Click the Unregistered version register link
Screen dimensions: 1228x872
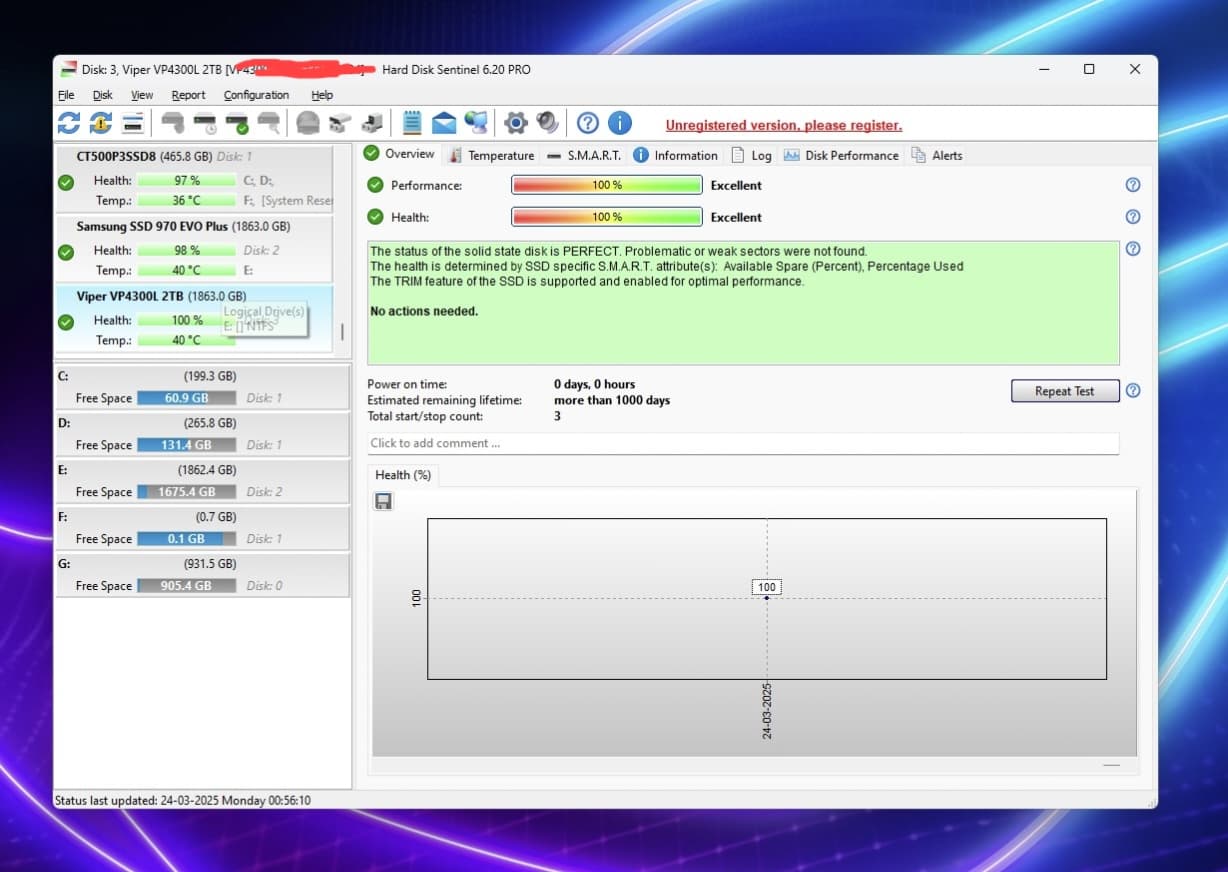(783, 125)
